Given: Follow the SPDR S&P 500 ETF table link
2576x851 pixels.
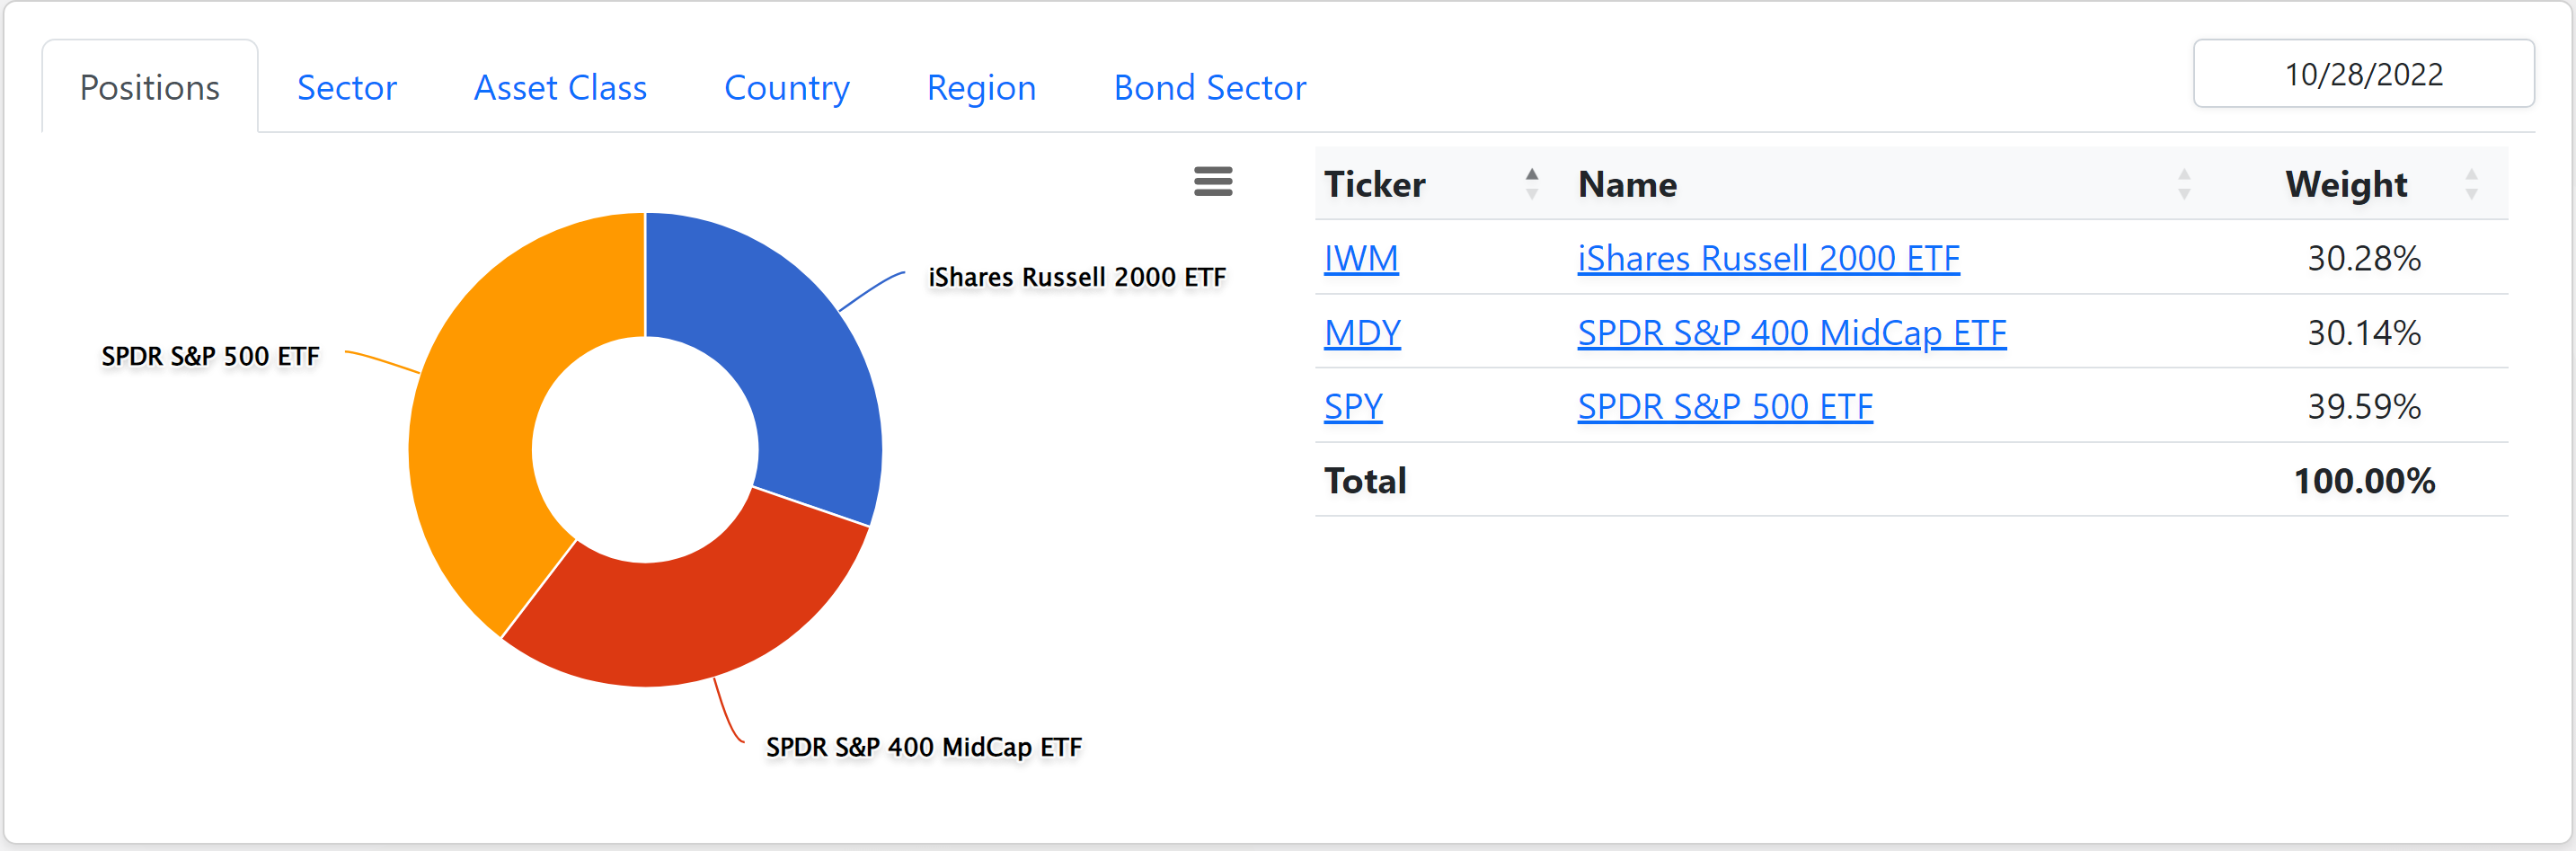Looking at the screenshot, I should 1725,406.
